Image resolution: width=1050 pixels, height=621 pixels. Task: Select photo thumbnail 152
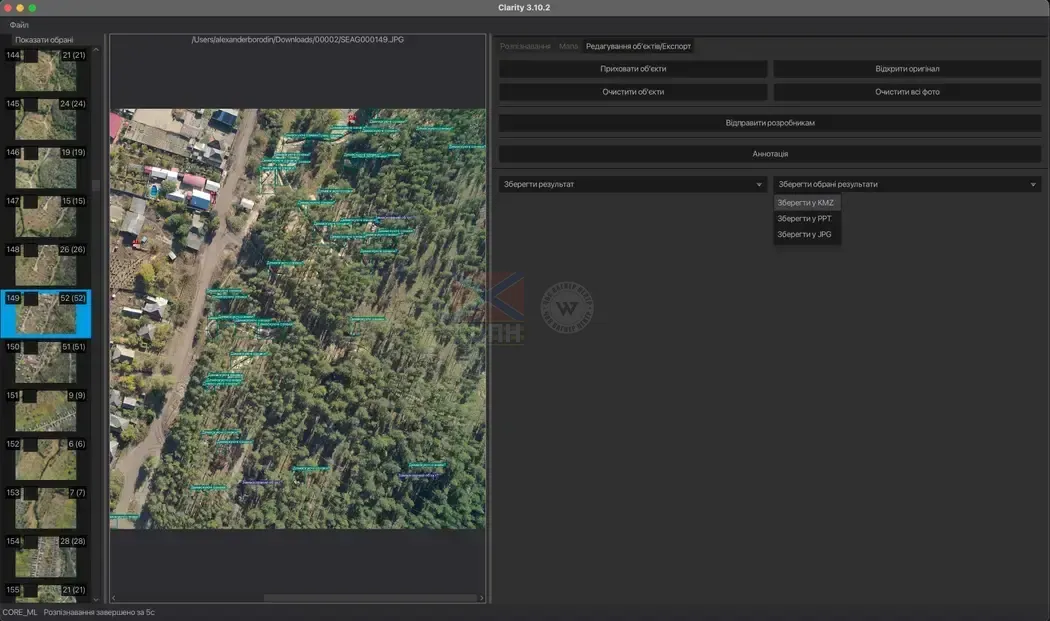pos(46,460)
